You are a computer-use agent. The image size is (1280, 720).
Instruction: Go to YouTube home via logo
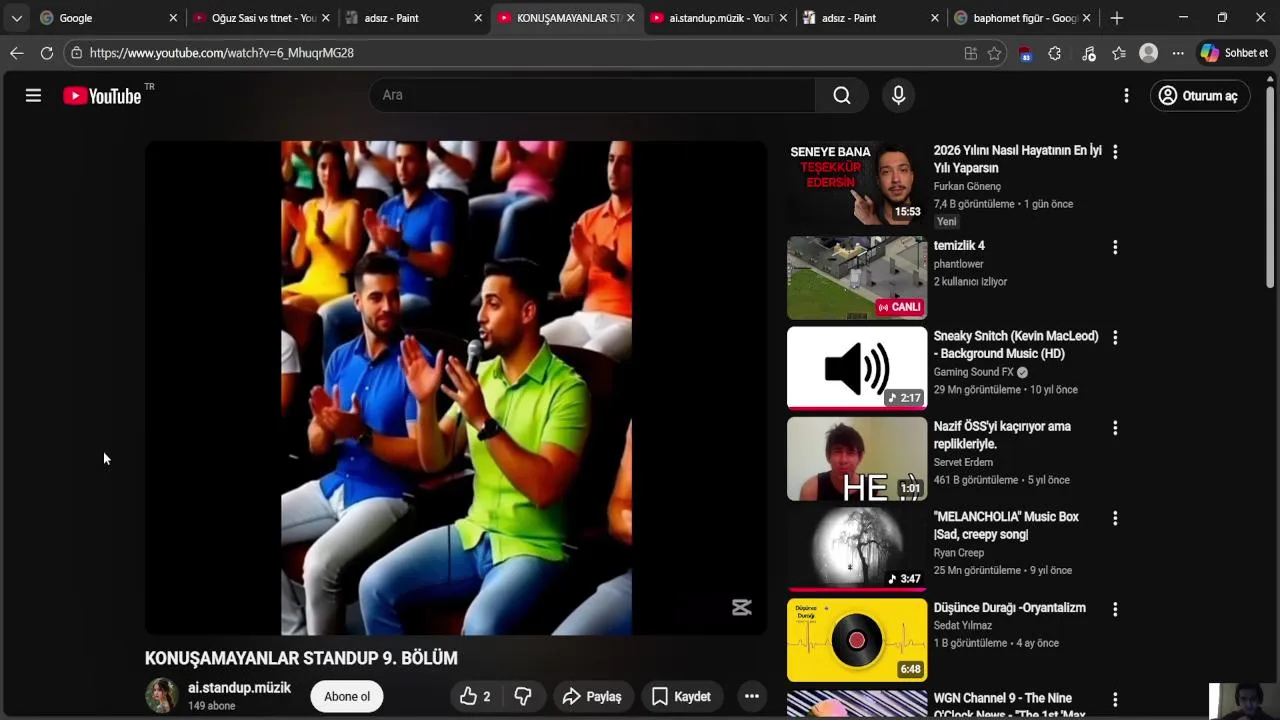tap(102, 96)
